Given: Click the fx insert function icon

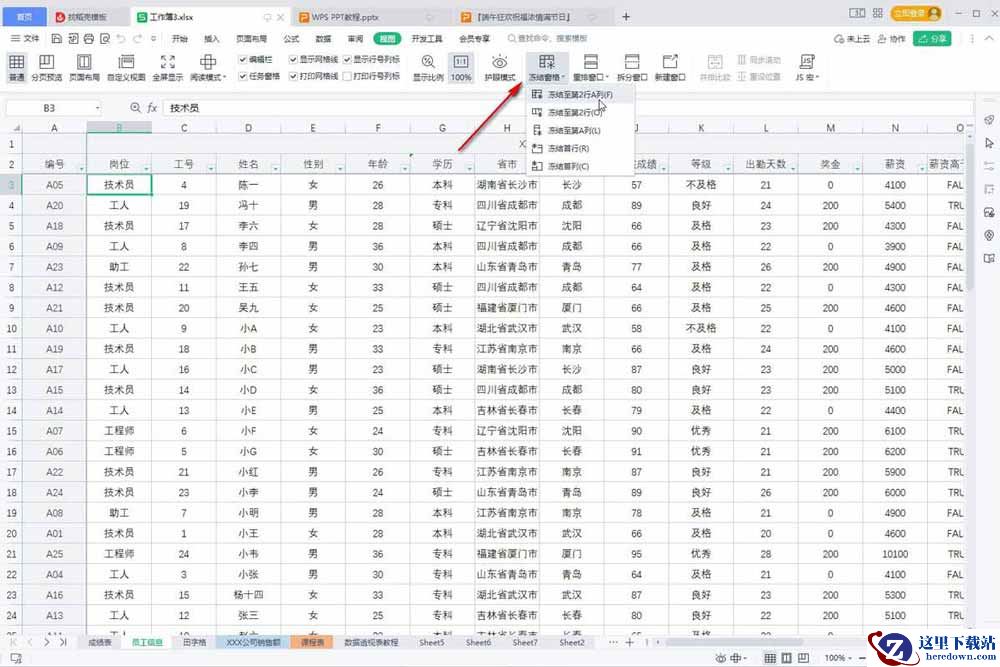Looking at the screenshot, I should (152, 108).
